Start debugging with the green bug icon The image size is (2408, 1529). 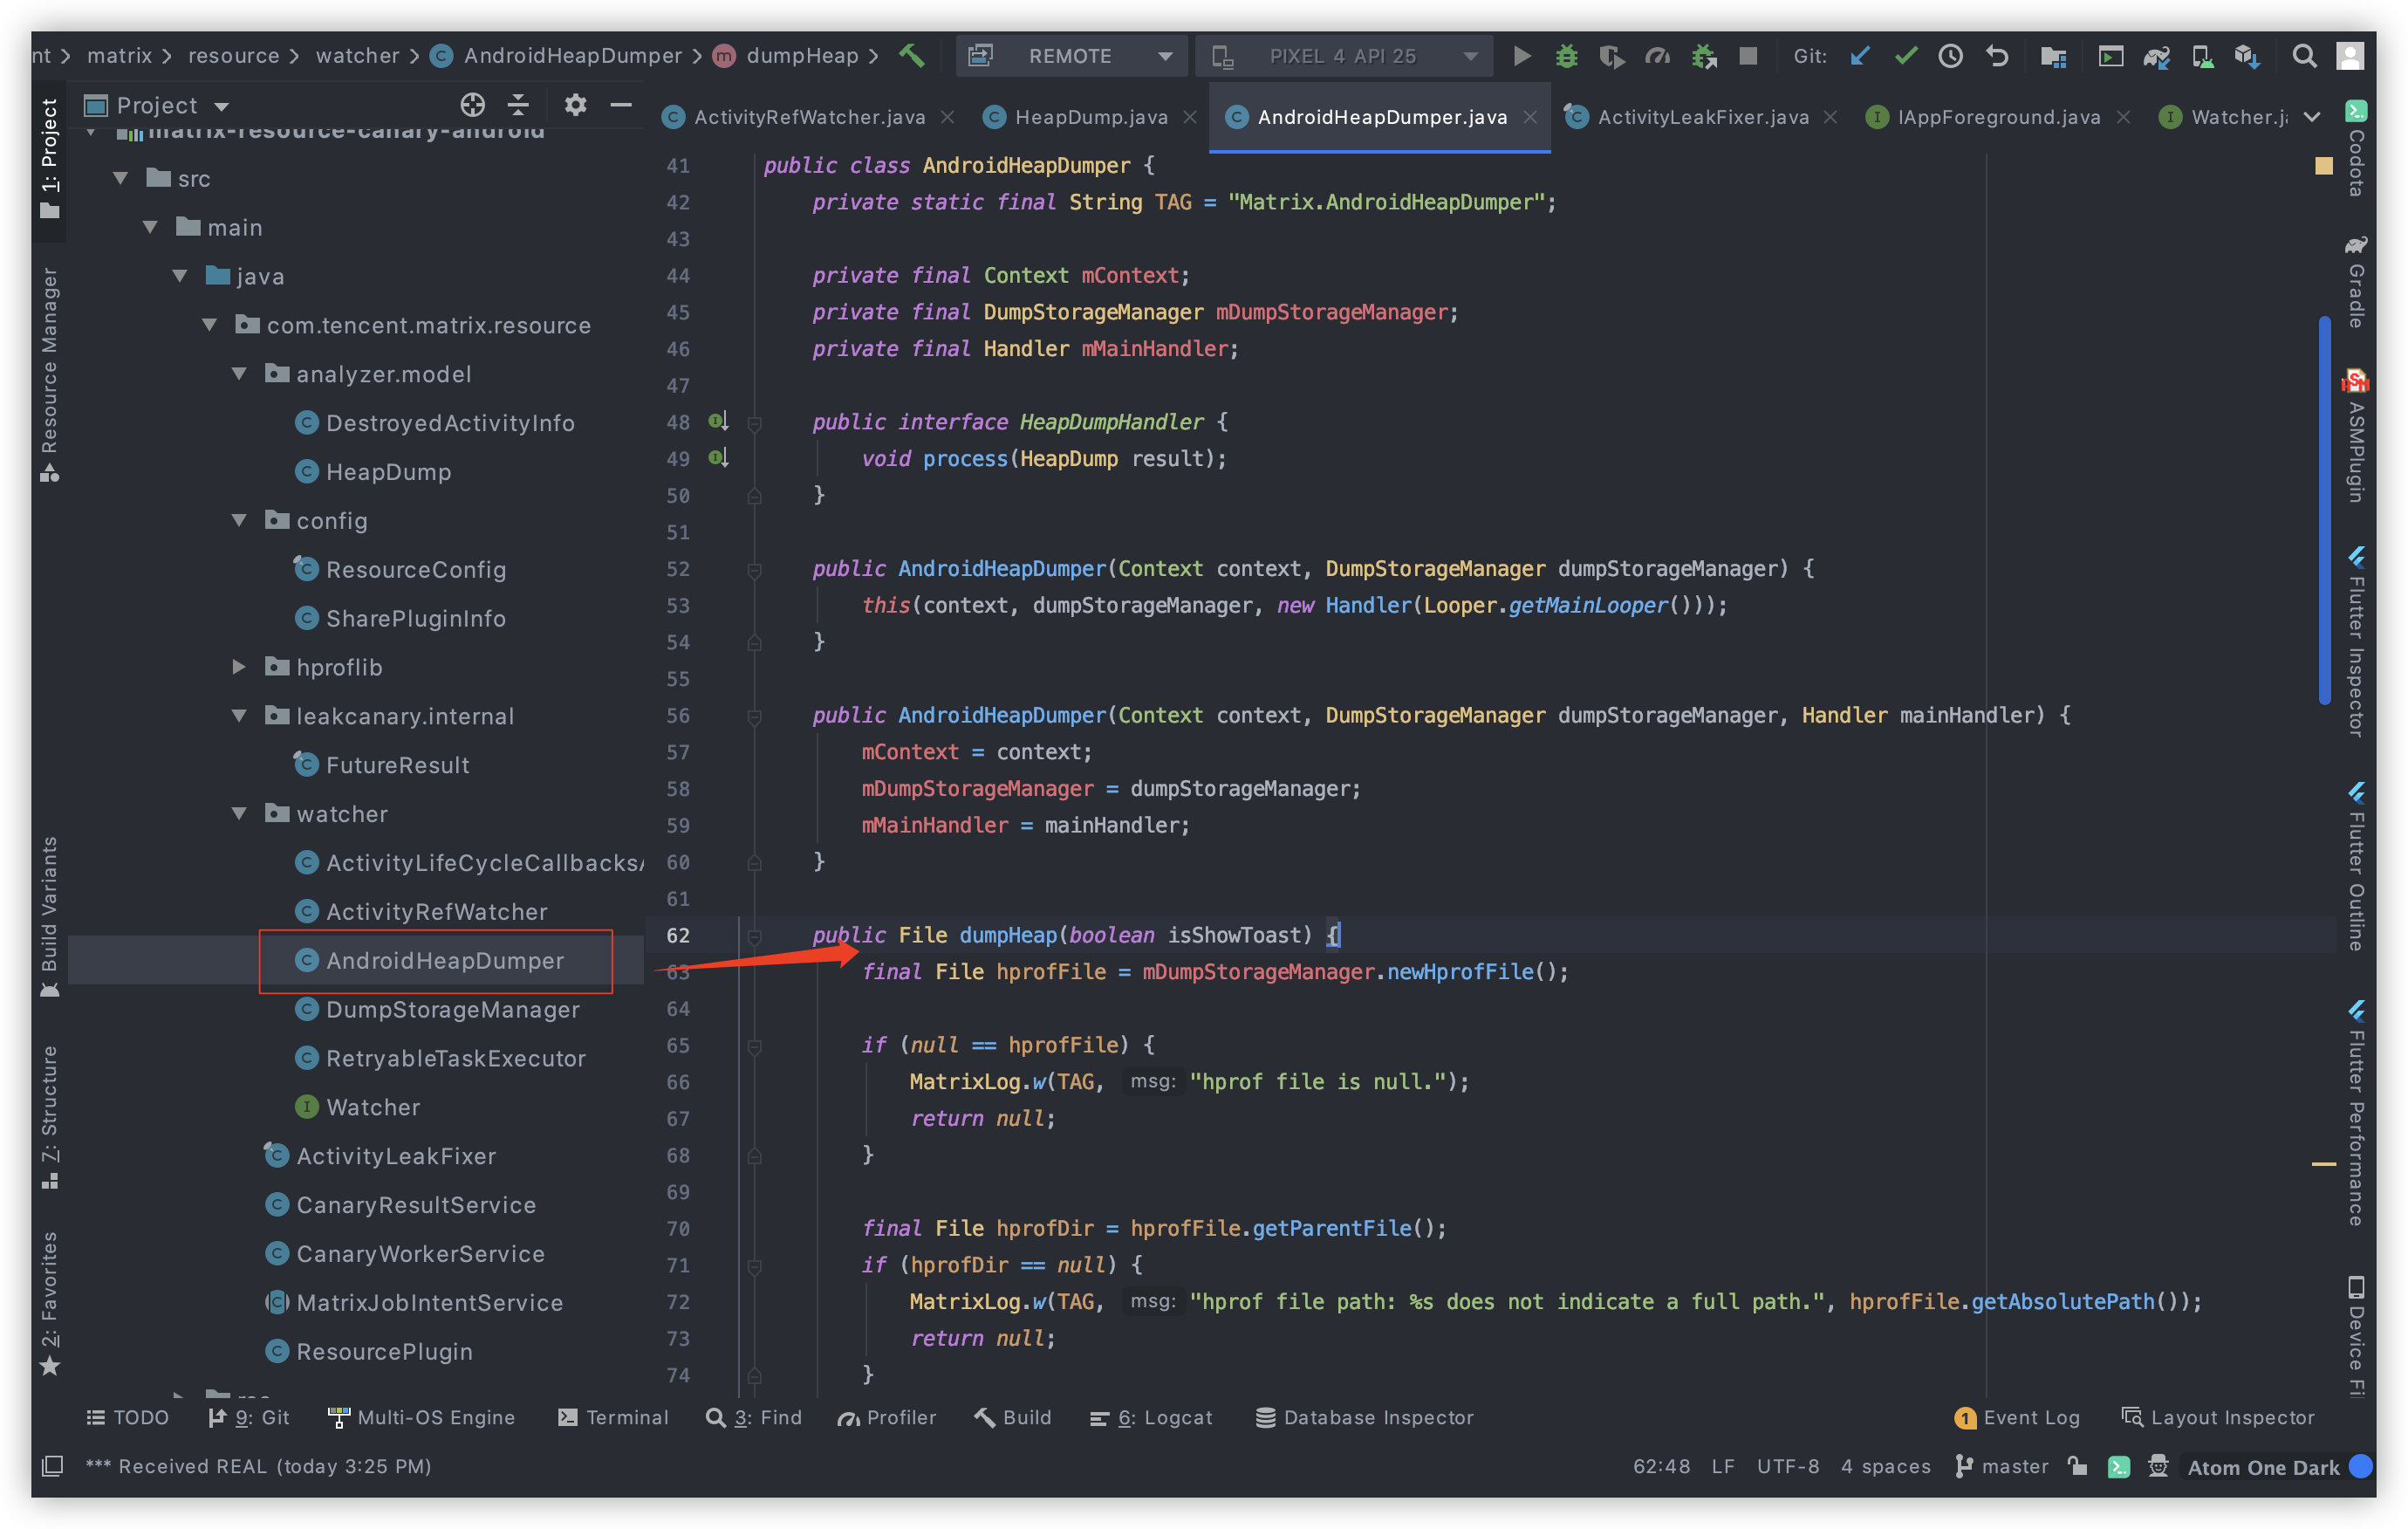1566,56
